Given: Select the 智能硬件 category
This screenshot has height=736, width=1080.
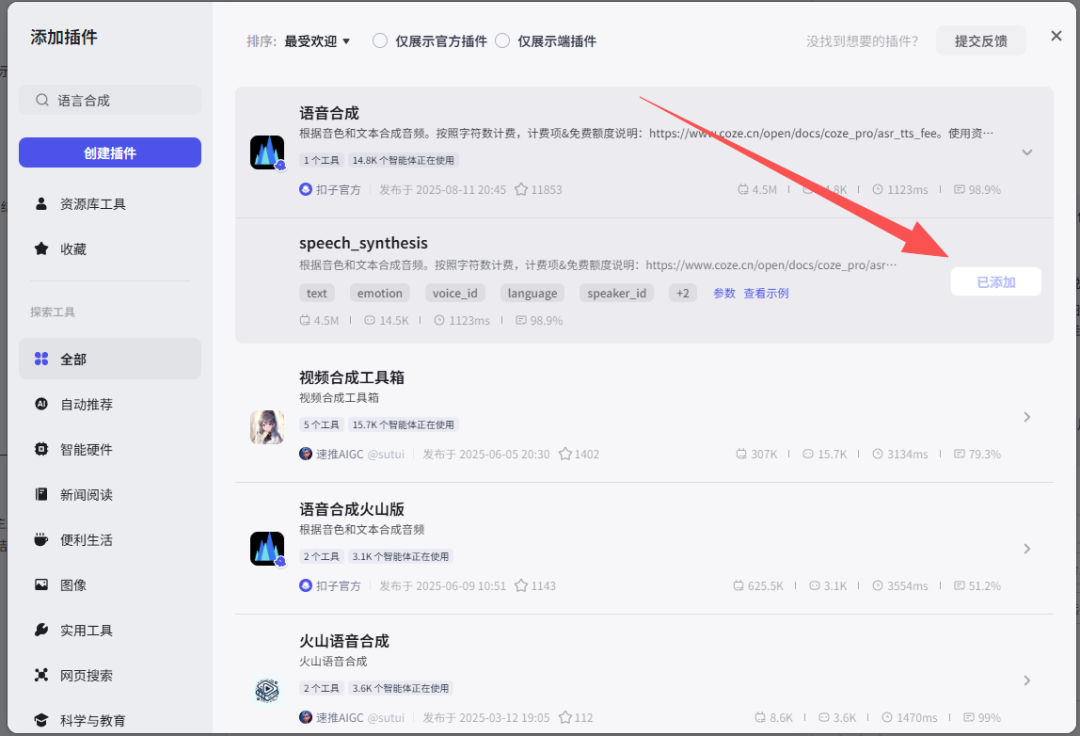Looking at the screenshot, I should (110, 450).
